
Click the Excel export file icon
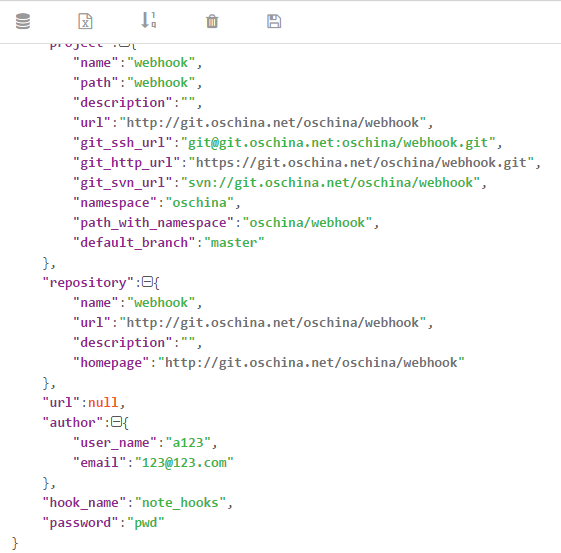tap(86, 21)
